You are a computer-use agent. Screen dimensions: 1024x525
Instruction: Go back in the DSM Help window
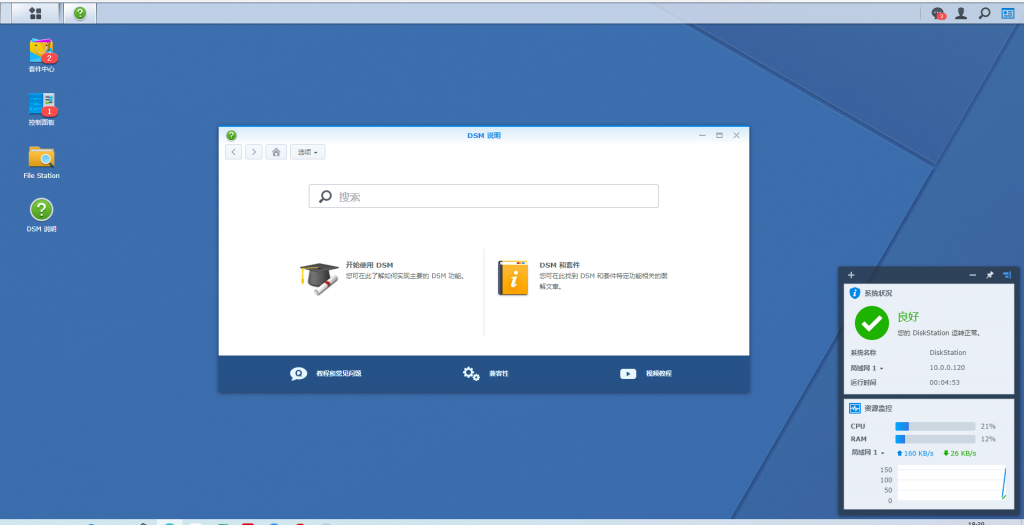click(234, 152)
